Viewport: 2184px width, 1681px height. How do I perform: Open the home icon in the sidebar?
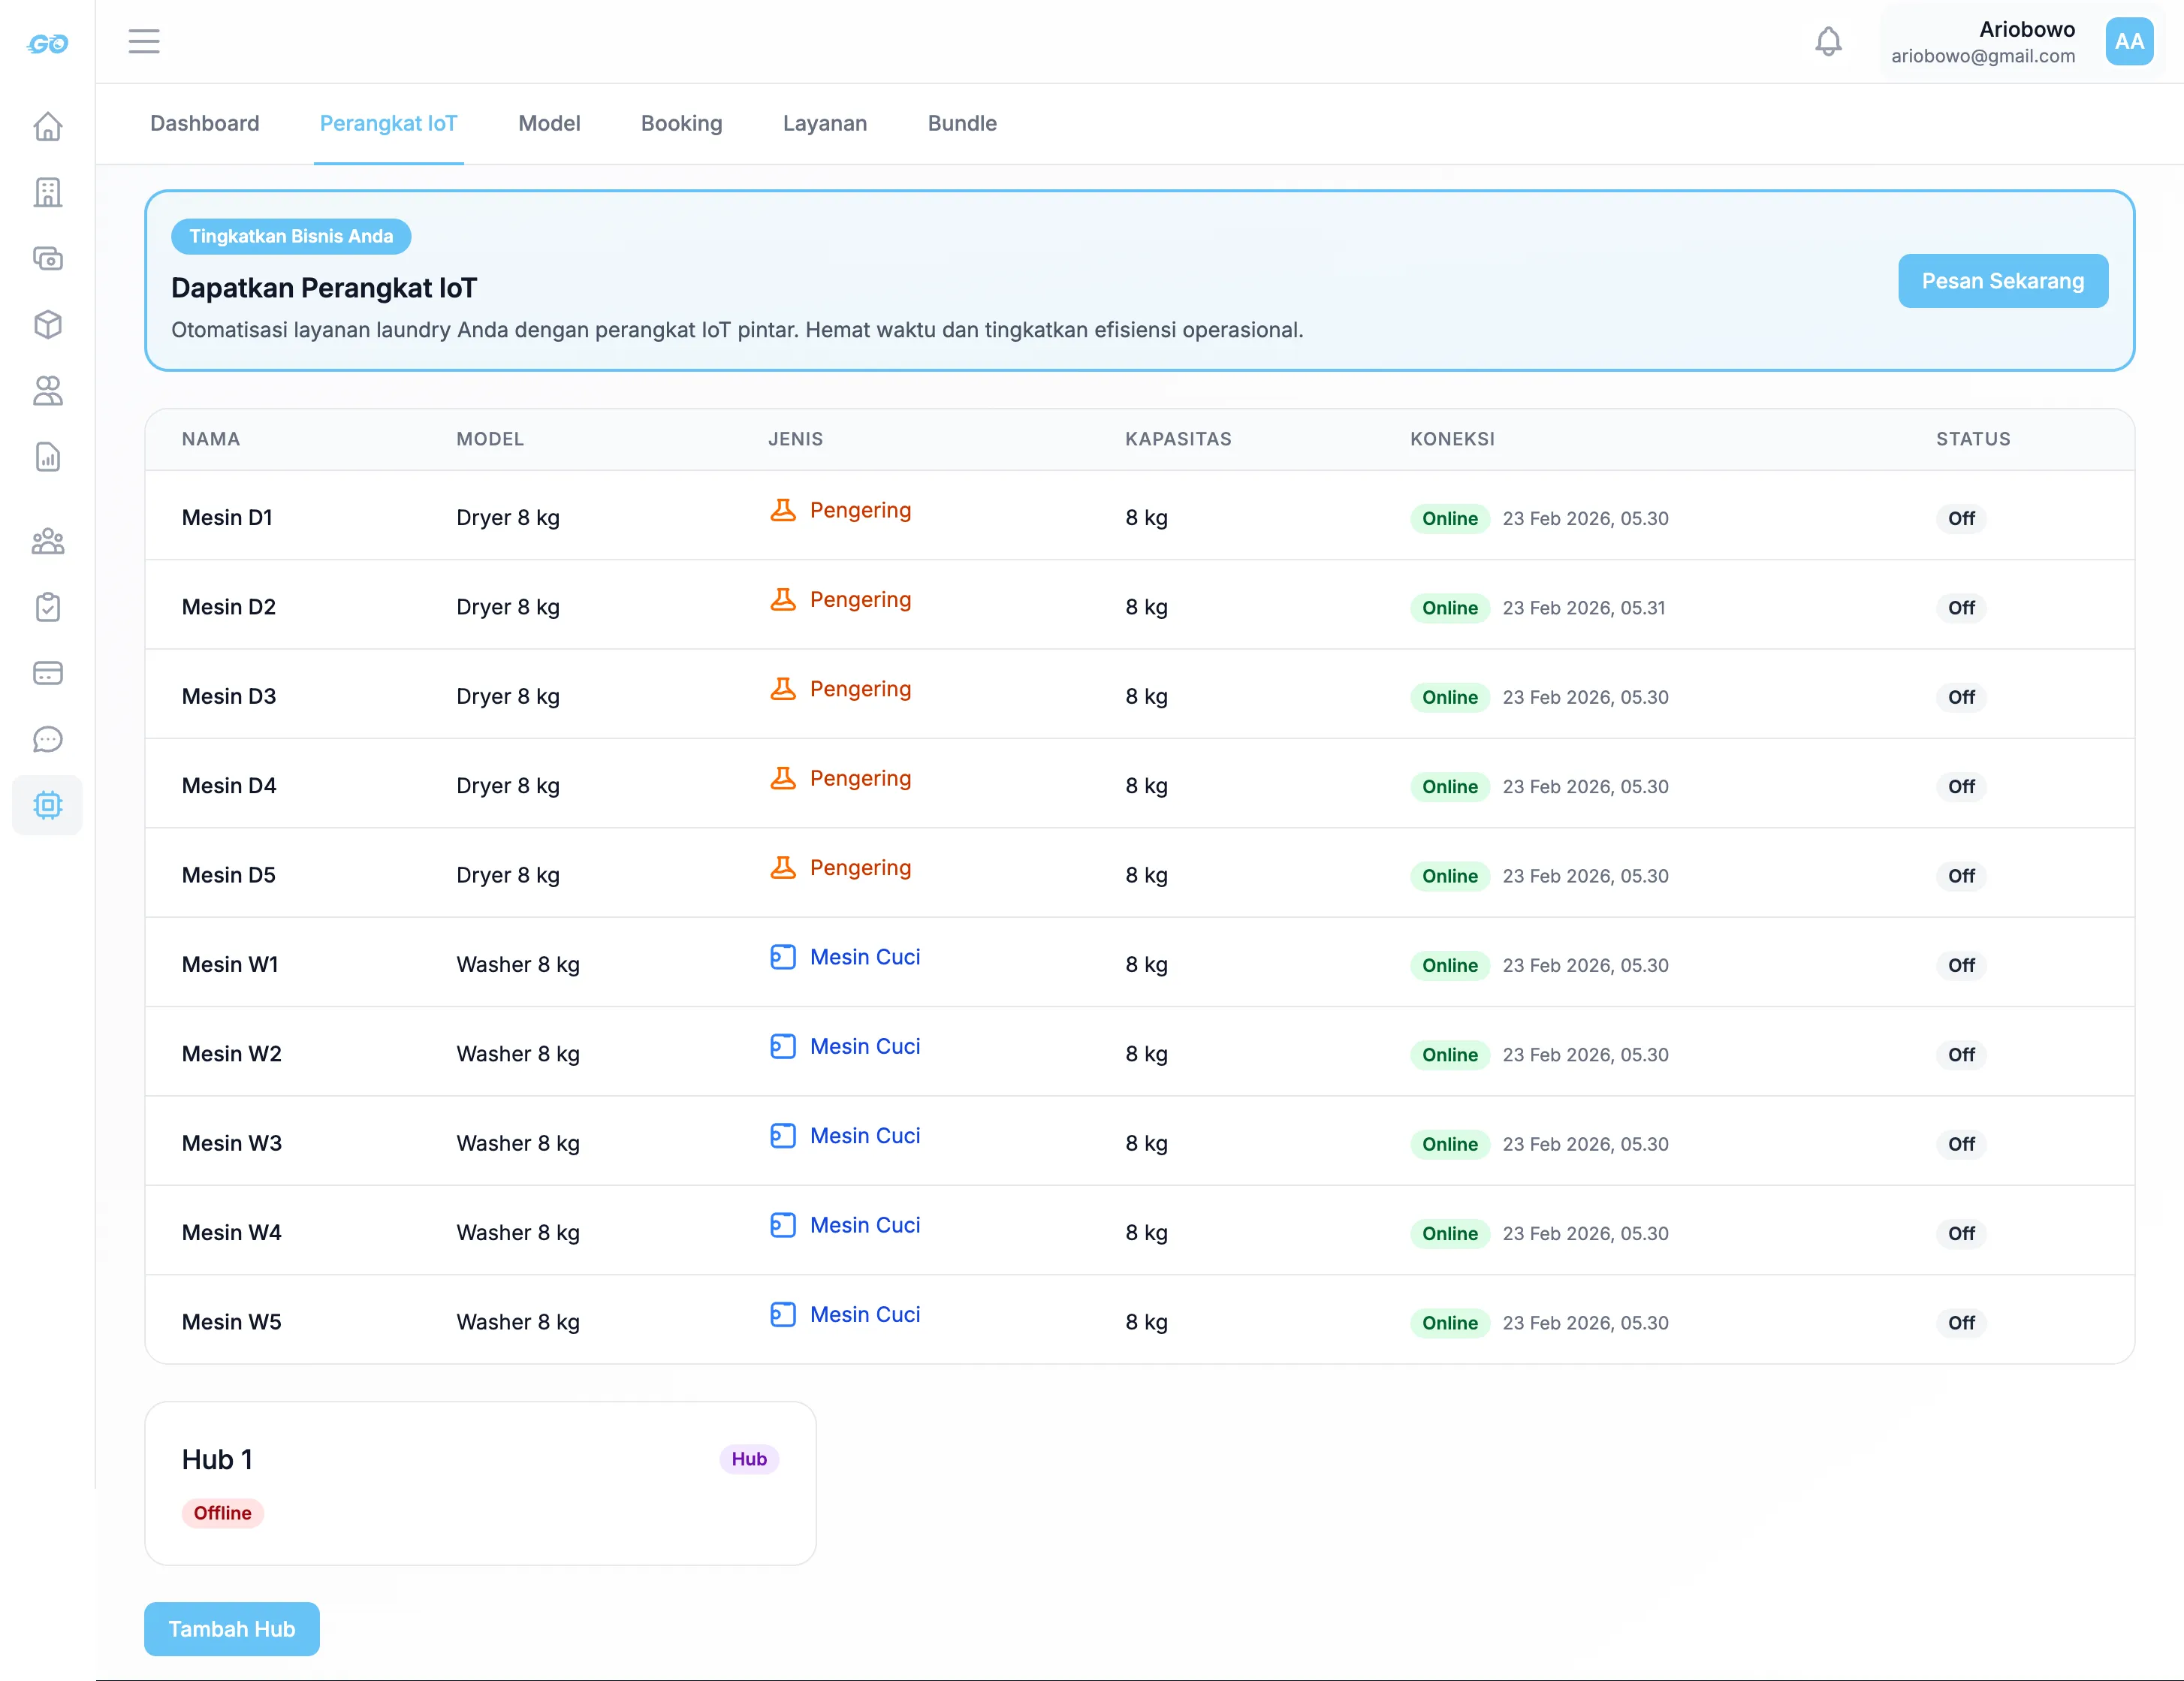[x=47, y=127]
